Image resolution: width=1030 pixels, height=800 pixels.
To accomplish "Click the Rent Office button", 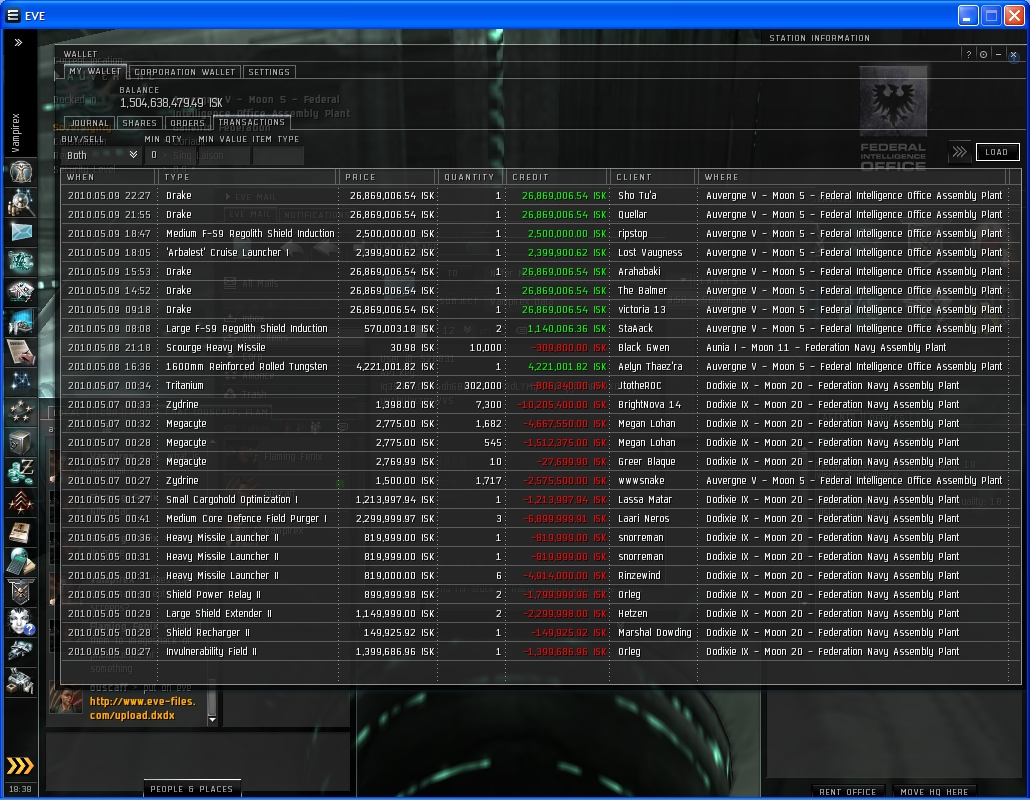I will point(847,791).
